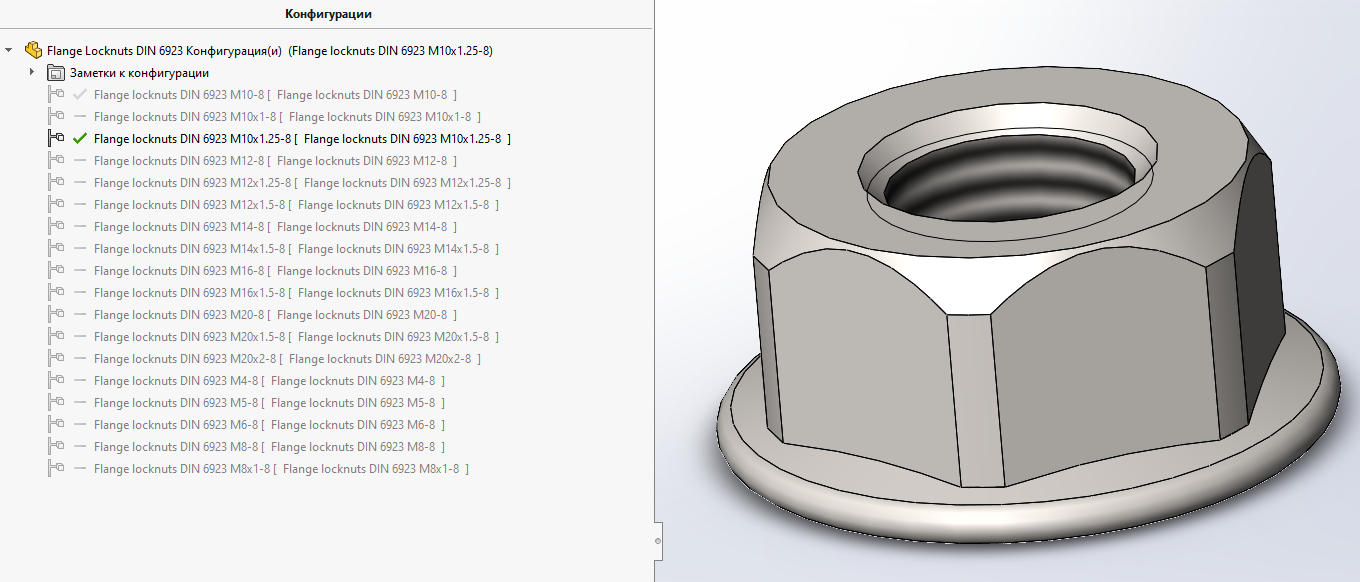The width and height of the screenshot is (1360, 582).
Task: Select configuration Flange locknuts DIN 6923 M6-8
Action: point(269,425)
